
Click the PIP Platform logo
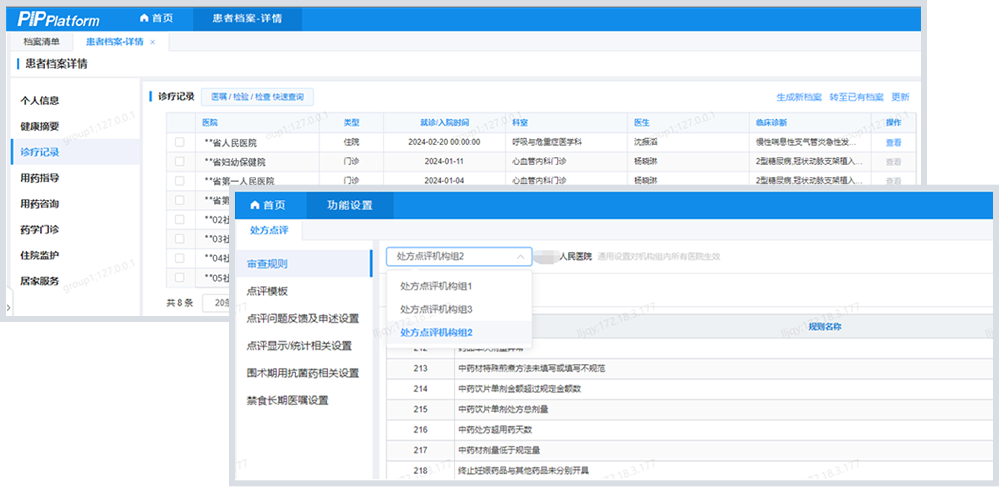click(60, 19)
